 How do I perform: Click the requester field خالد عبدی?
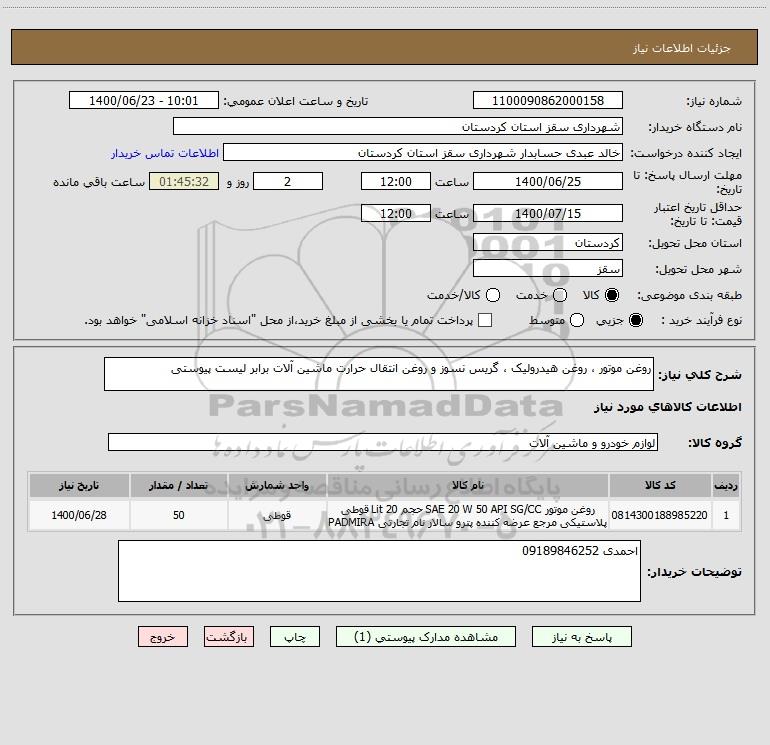[423, 152]
